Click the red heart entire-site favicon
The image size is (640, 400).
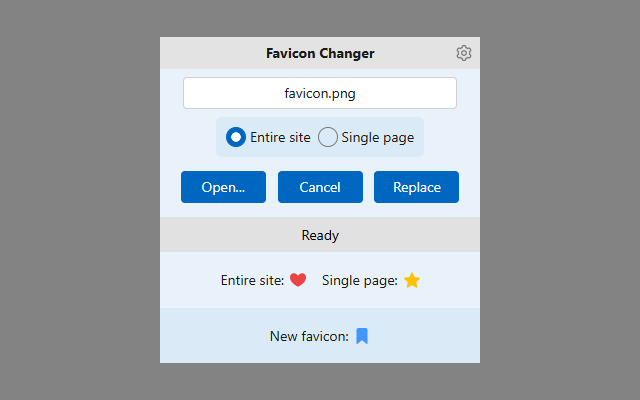pyautogui.click(x=298, y=280)
